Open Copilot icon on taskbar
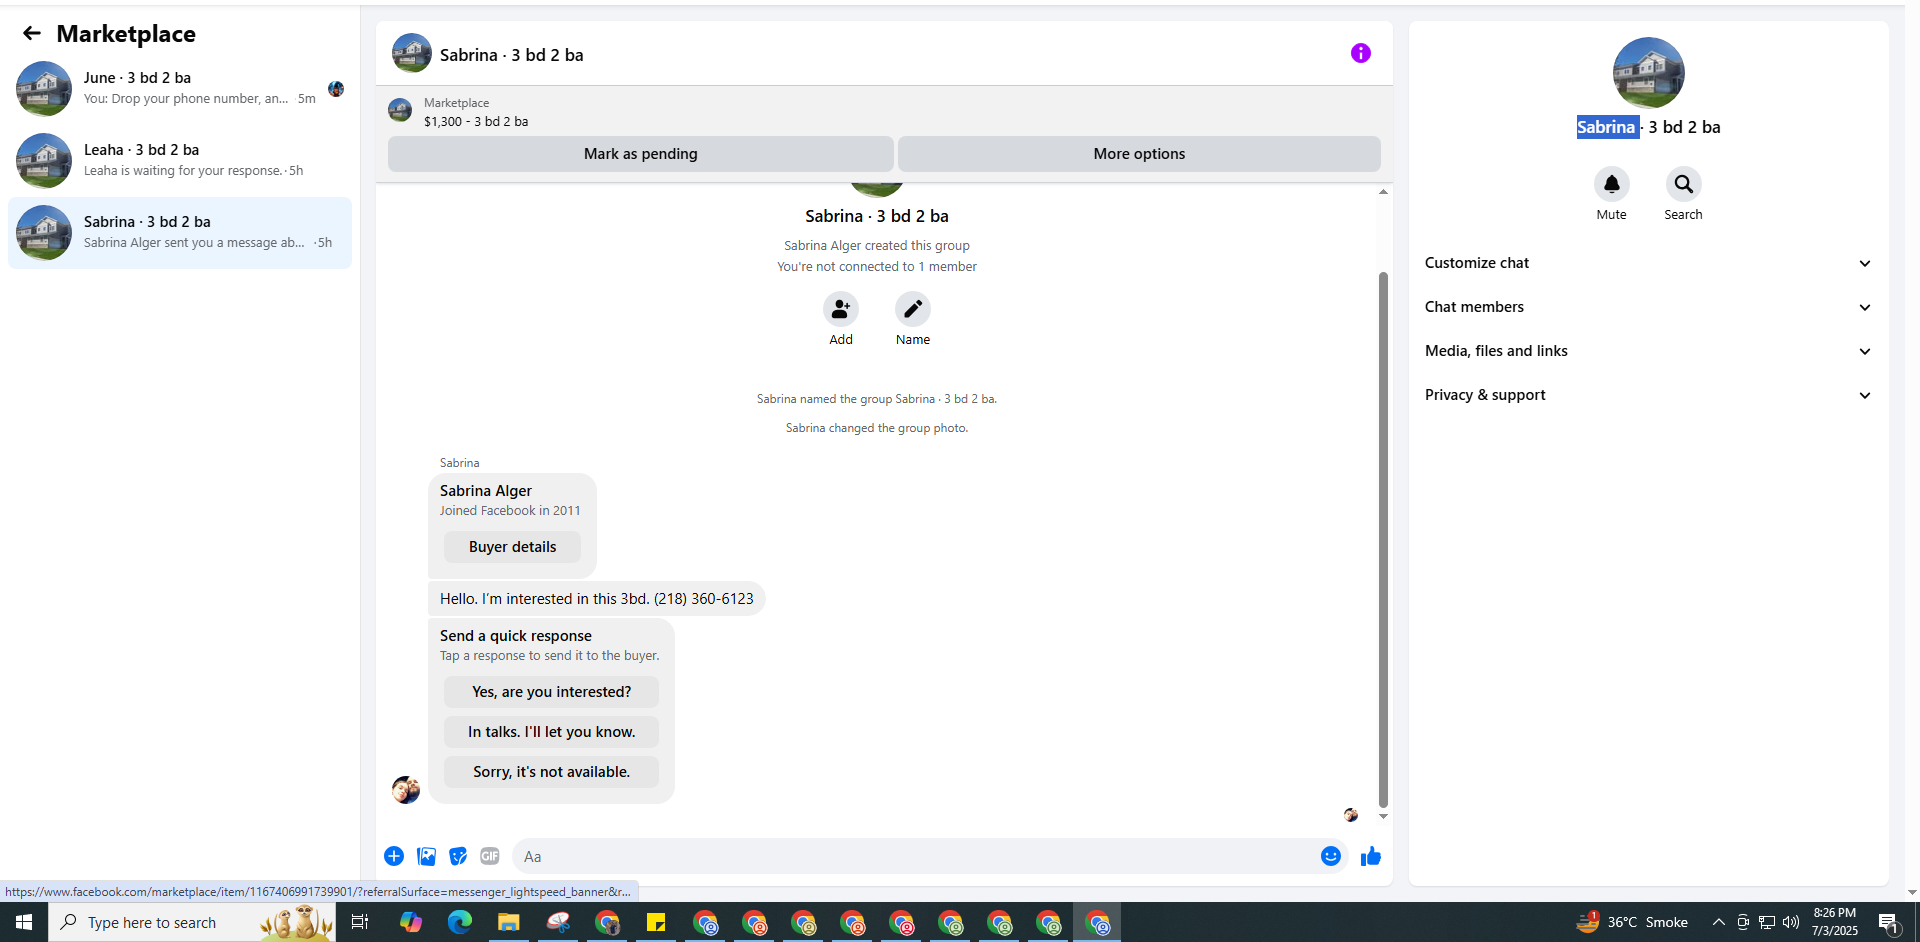 pyautogui.click(x=410, y=922)
